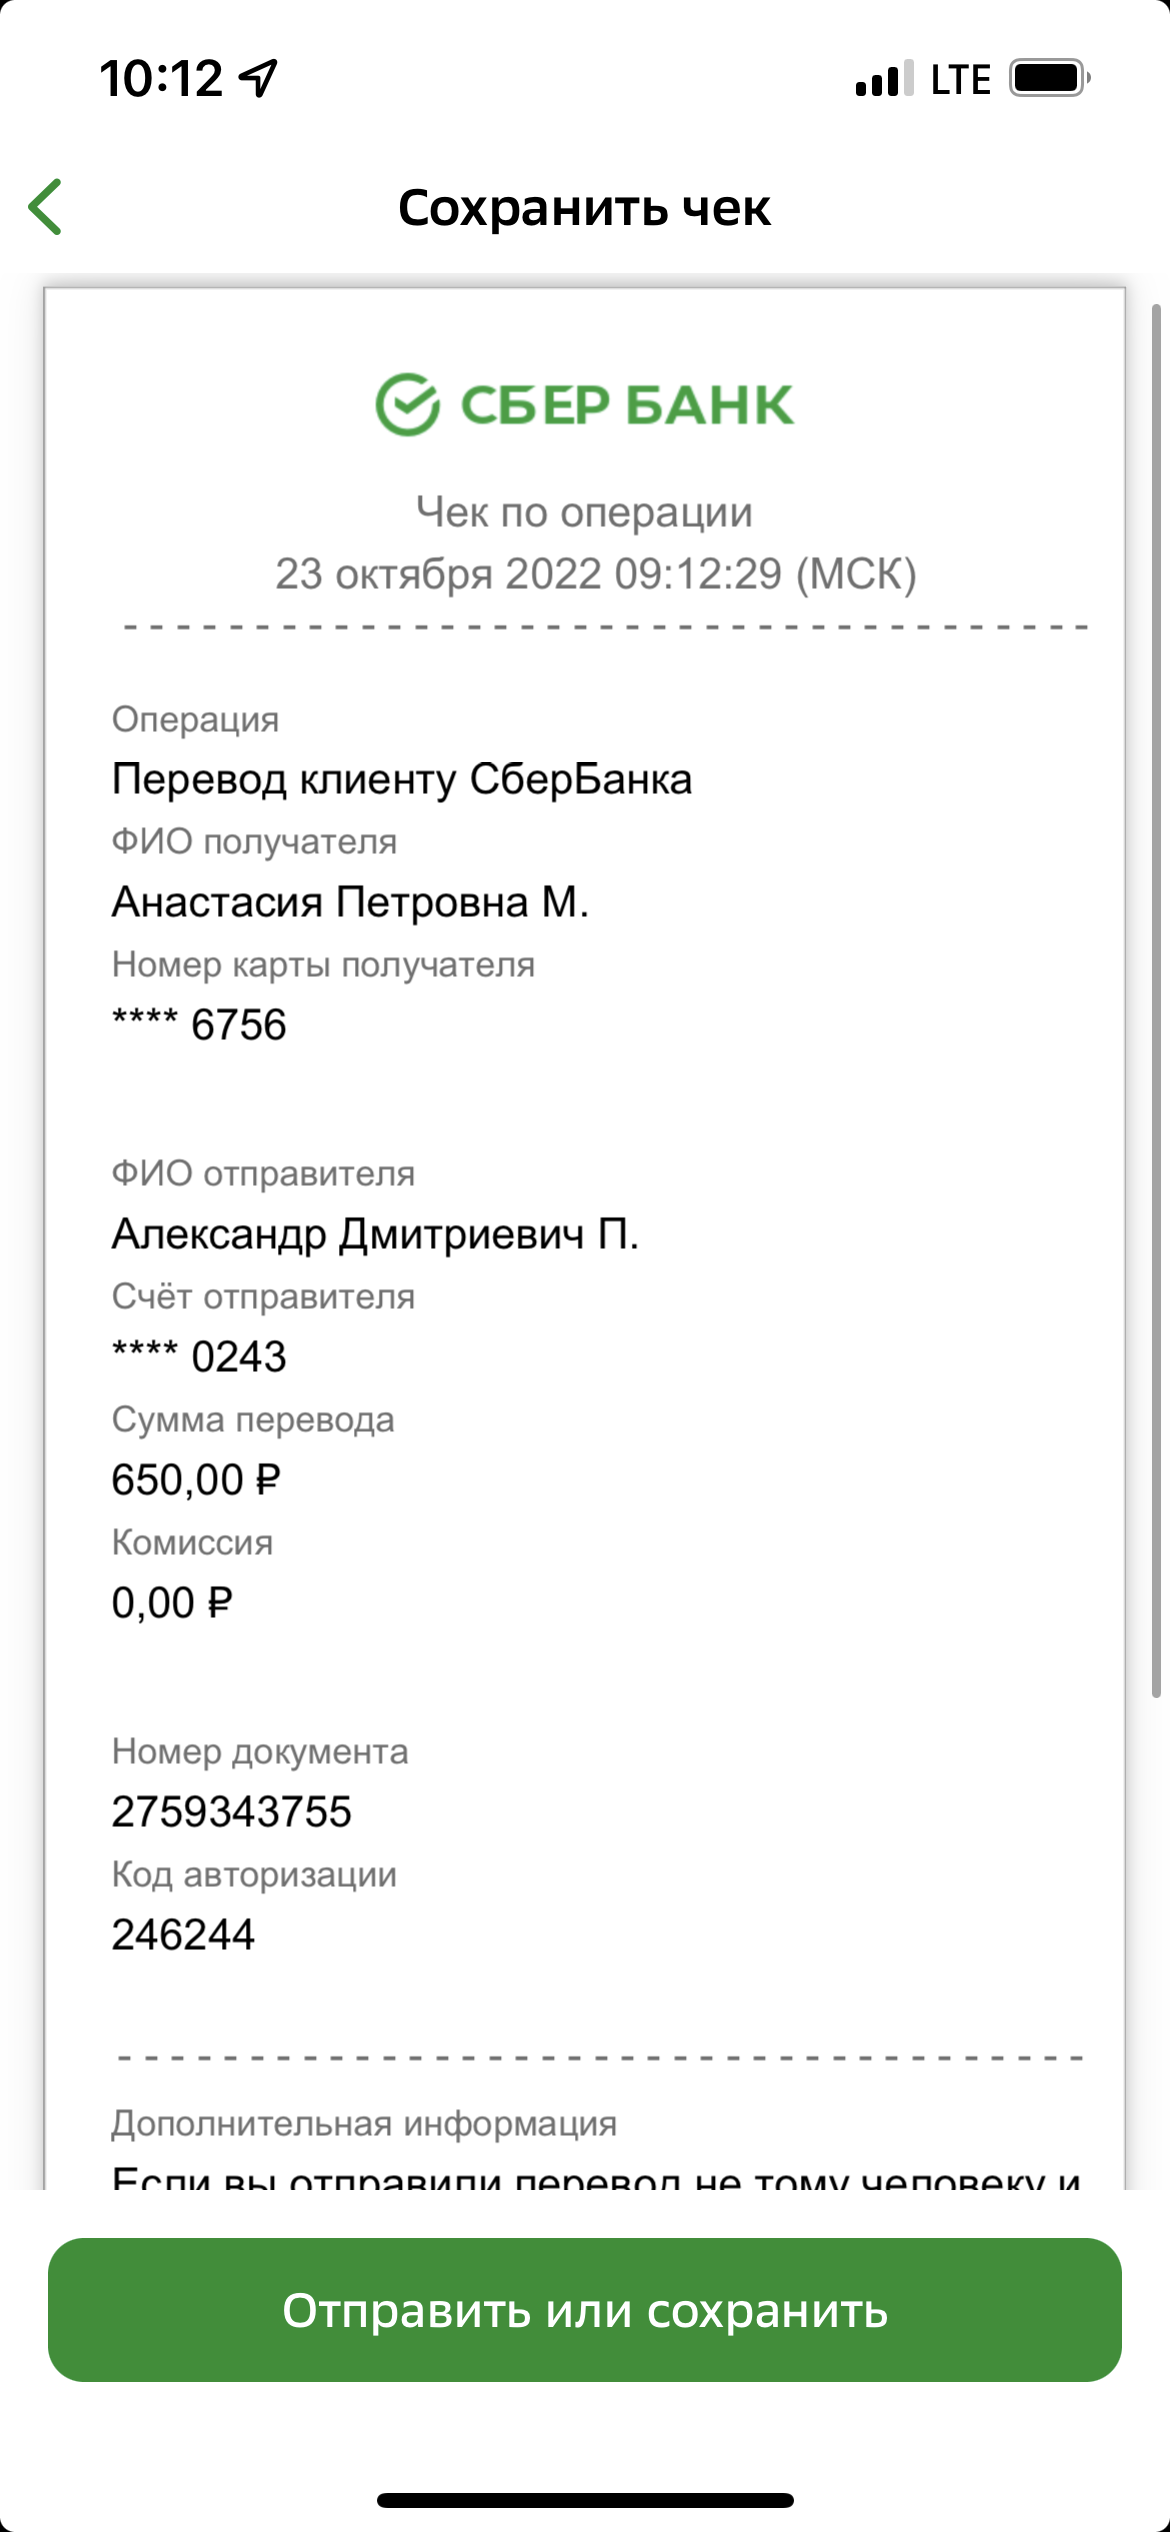This screenshot has height=2532, width=1170.
Task: Tap the 'Сохранить чек' title
Action: pos(584,208)
